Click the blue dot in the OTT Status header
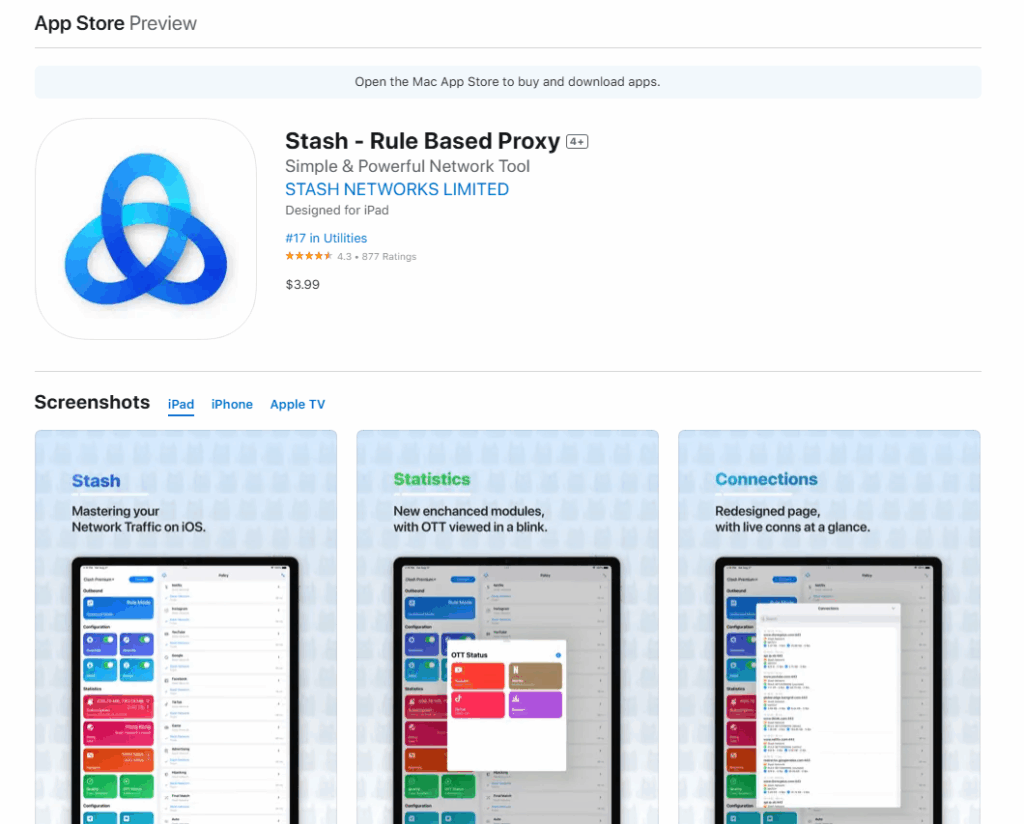This screenshot has width=1024, height=824. [x=558, y=655]
